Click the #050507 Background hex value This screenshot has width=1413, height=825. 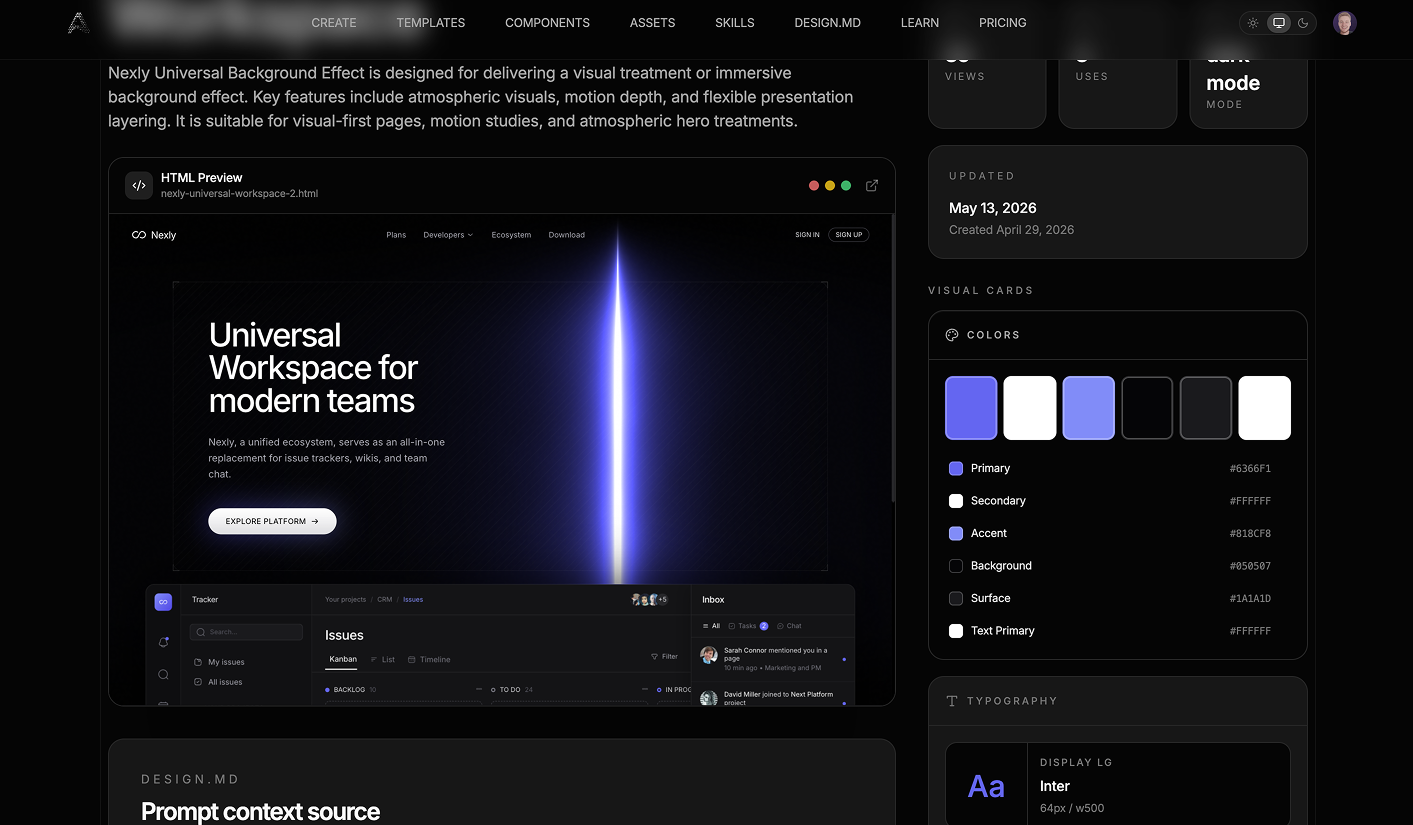click(x=1250, y=566)
